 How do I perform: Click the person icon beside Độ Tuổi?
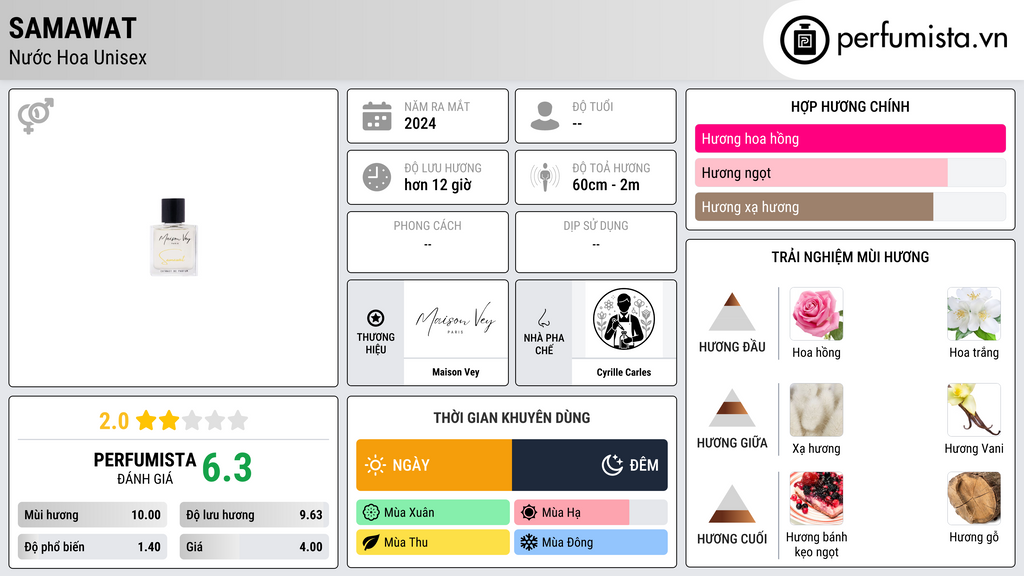pyautogui.click(x=545, y=116)
